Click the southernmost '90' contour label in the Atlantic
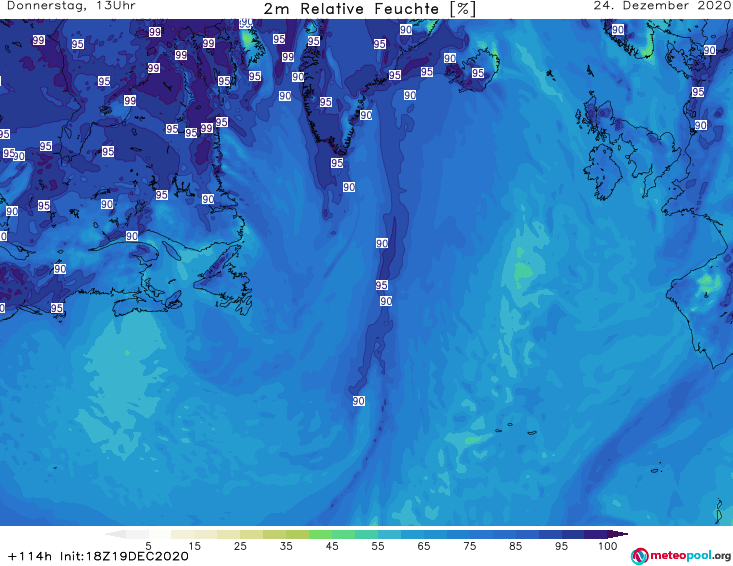The width and height of the screenshot is (733, 566). point(359,401)
